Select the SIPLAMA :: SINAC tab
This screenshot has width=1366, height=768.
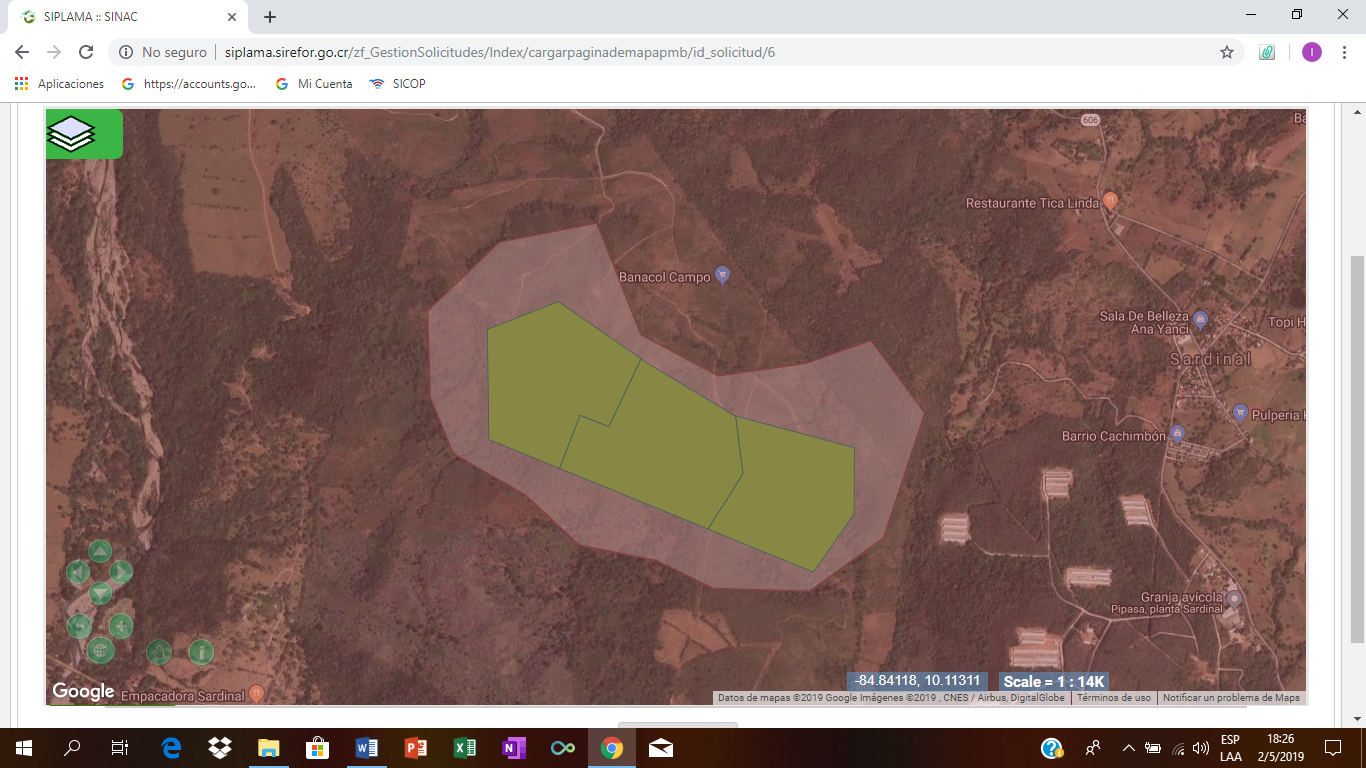click(x=125, y=17)
